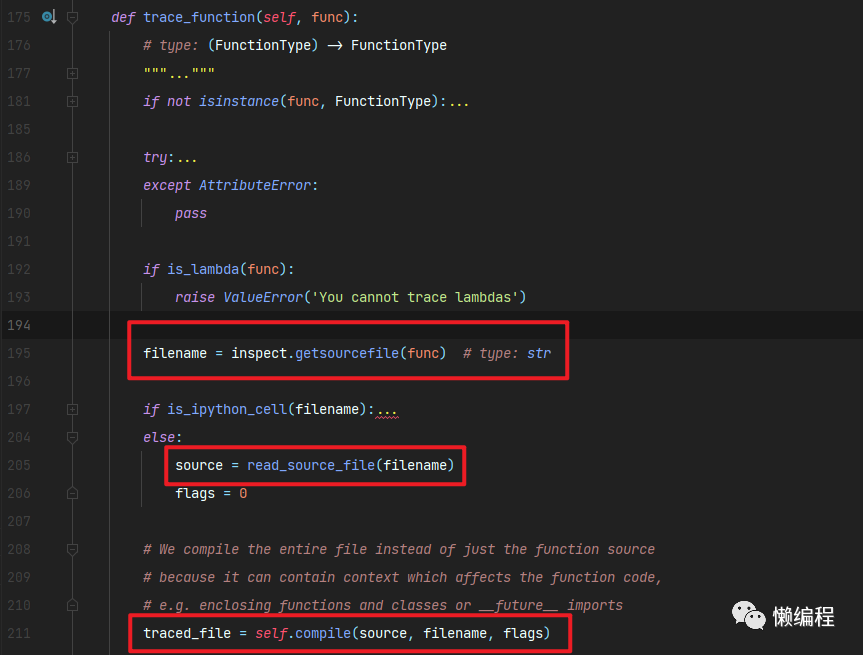Click the override gutter icon on line 175
The image size is (863, 655).
click(49, 17)
